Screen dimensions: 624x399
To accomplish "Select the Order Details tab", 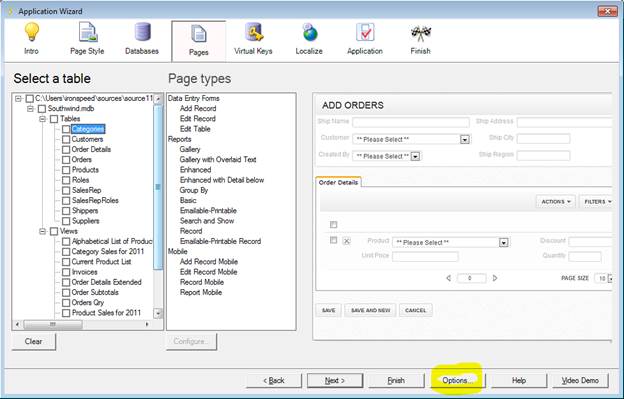I will 338,182.
